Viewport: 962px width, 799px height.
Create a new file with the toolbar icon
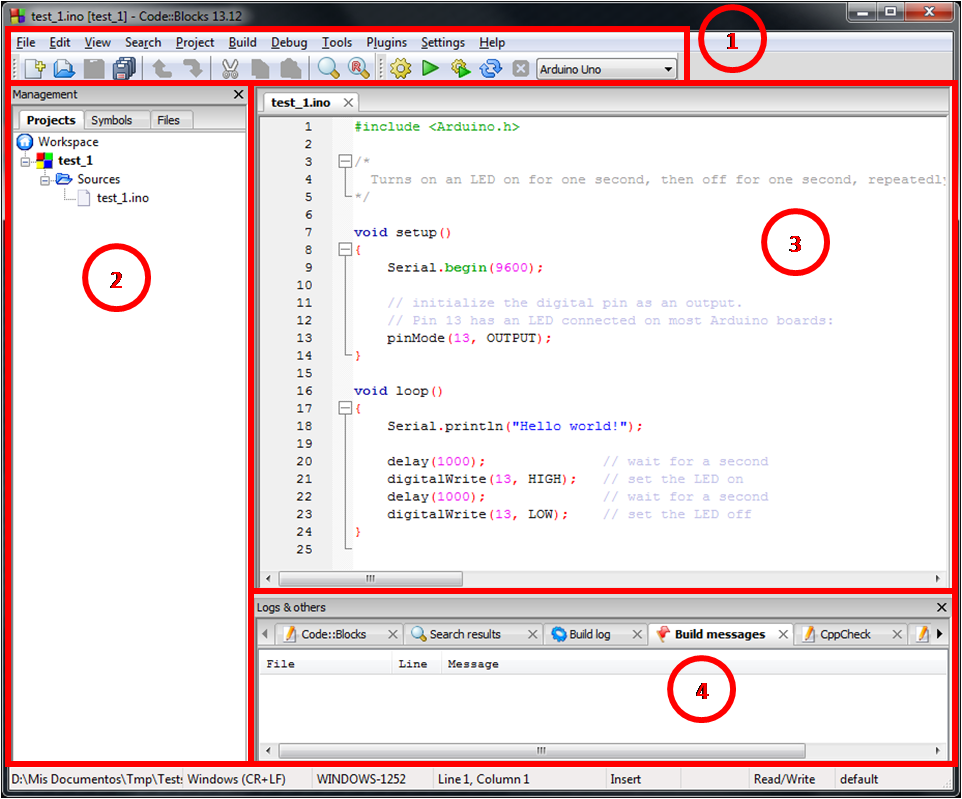tap(36, 68)
